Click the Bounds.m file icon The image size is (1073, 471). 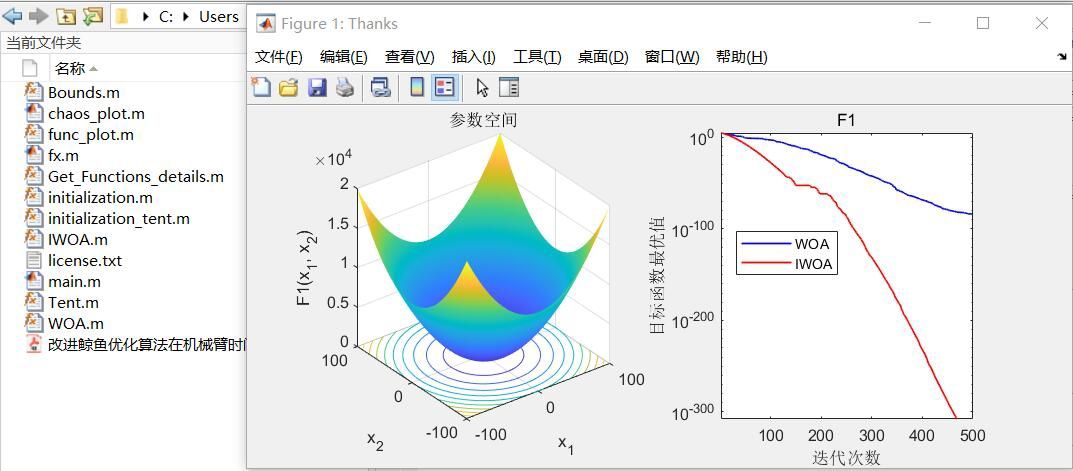[x=34, y=92]
